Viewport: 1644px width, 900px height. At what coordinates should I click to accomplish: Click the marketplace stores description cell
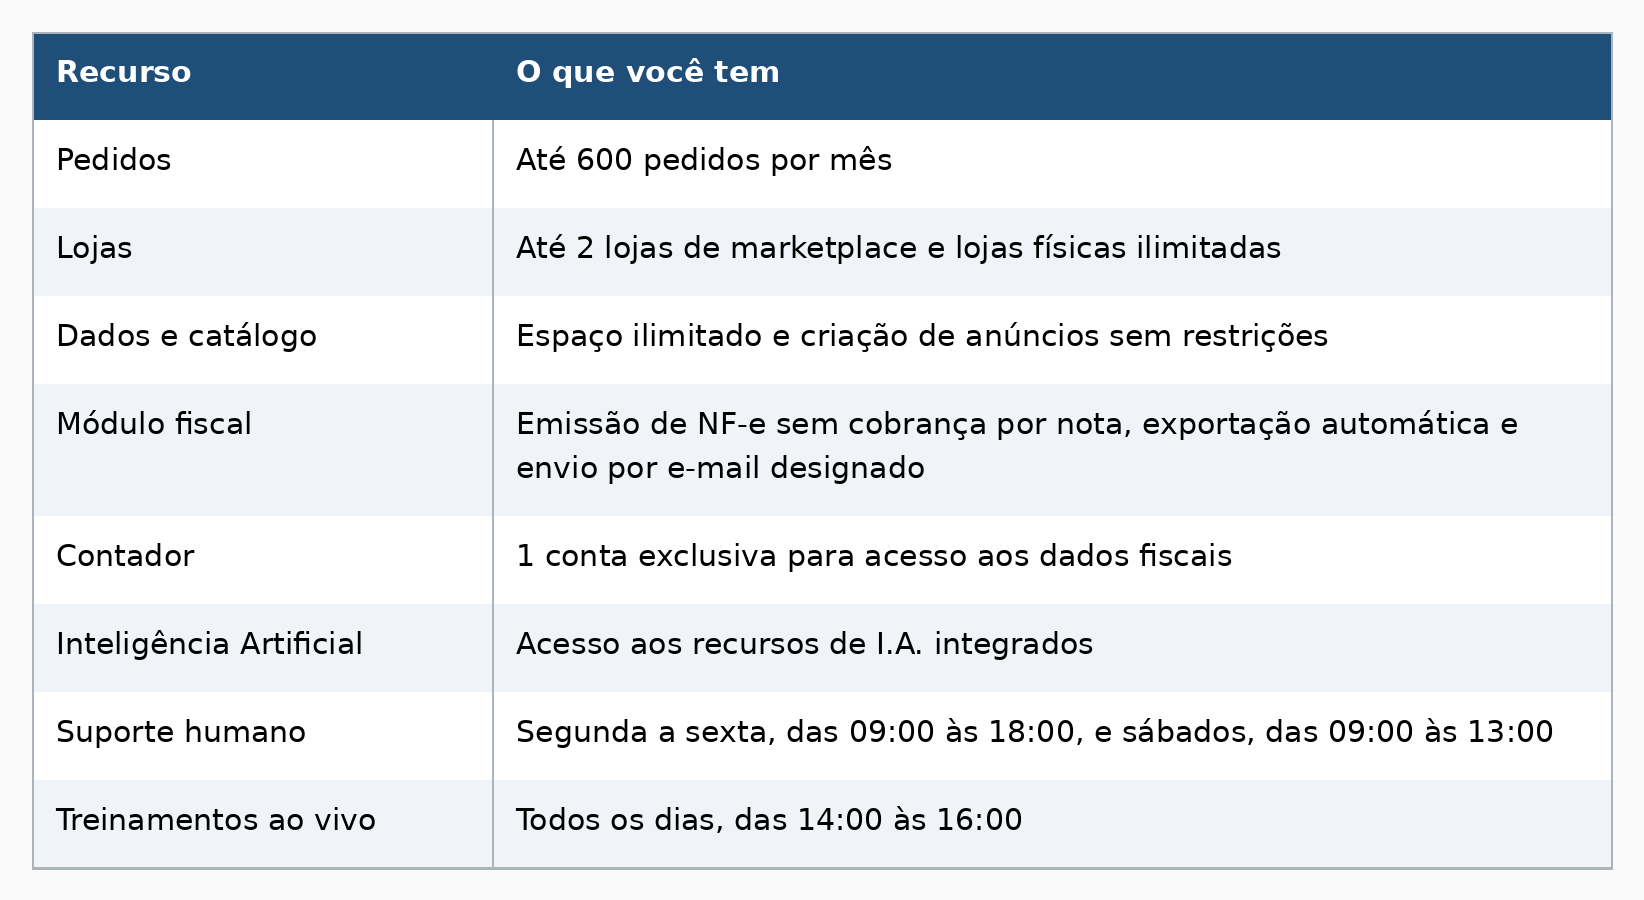coord(898,249)
